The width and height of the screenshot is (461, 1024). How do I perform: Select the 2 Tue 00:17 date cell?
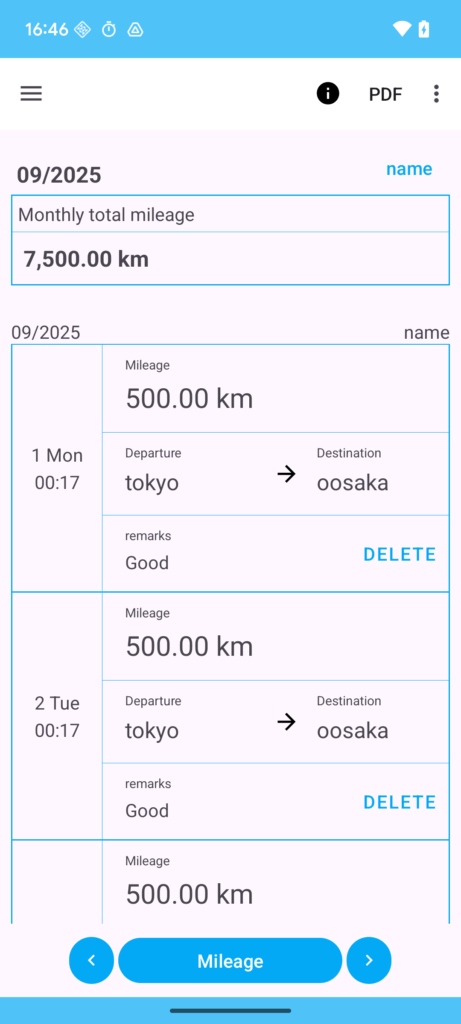pos(57,716)
